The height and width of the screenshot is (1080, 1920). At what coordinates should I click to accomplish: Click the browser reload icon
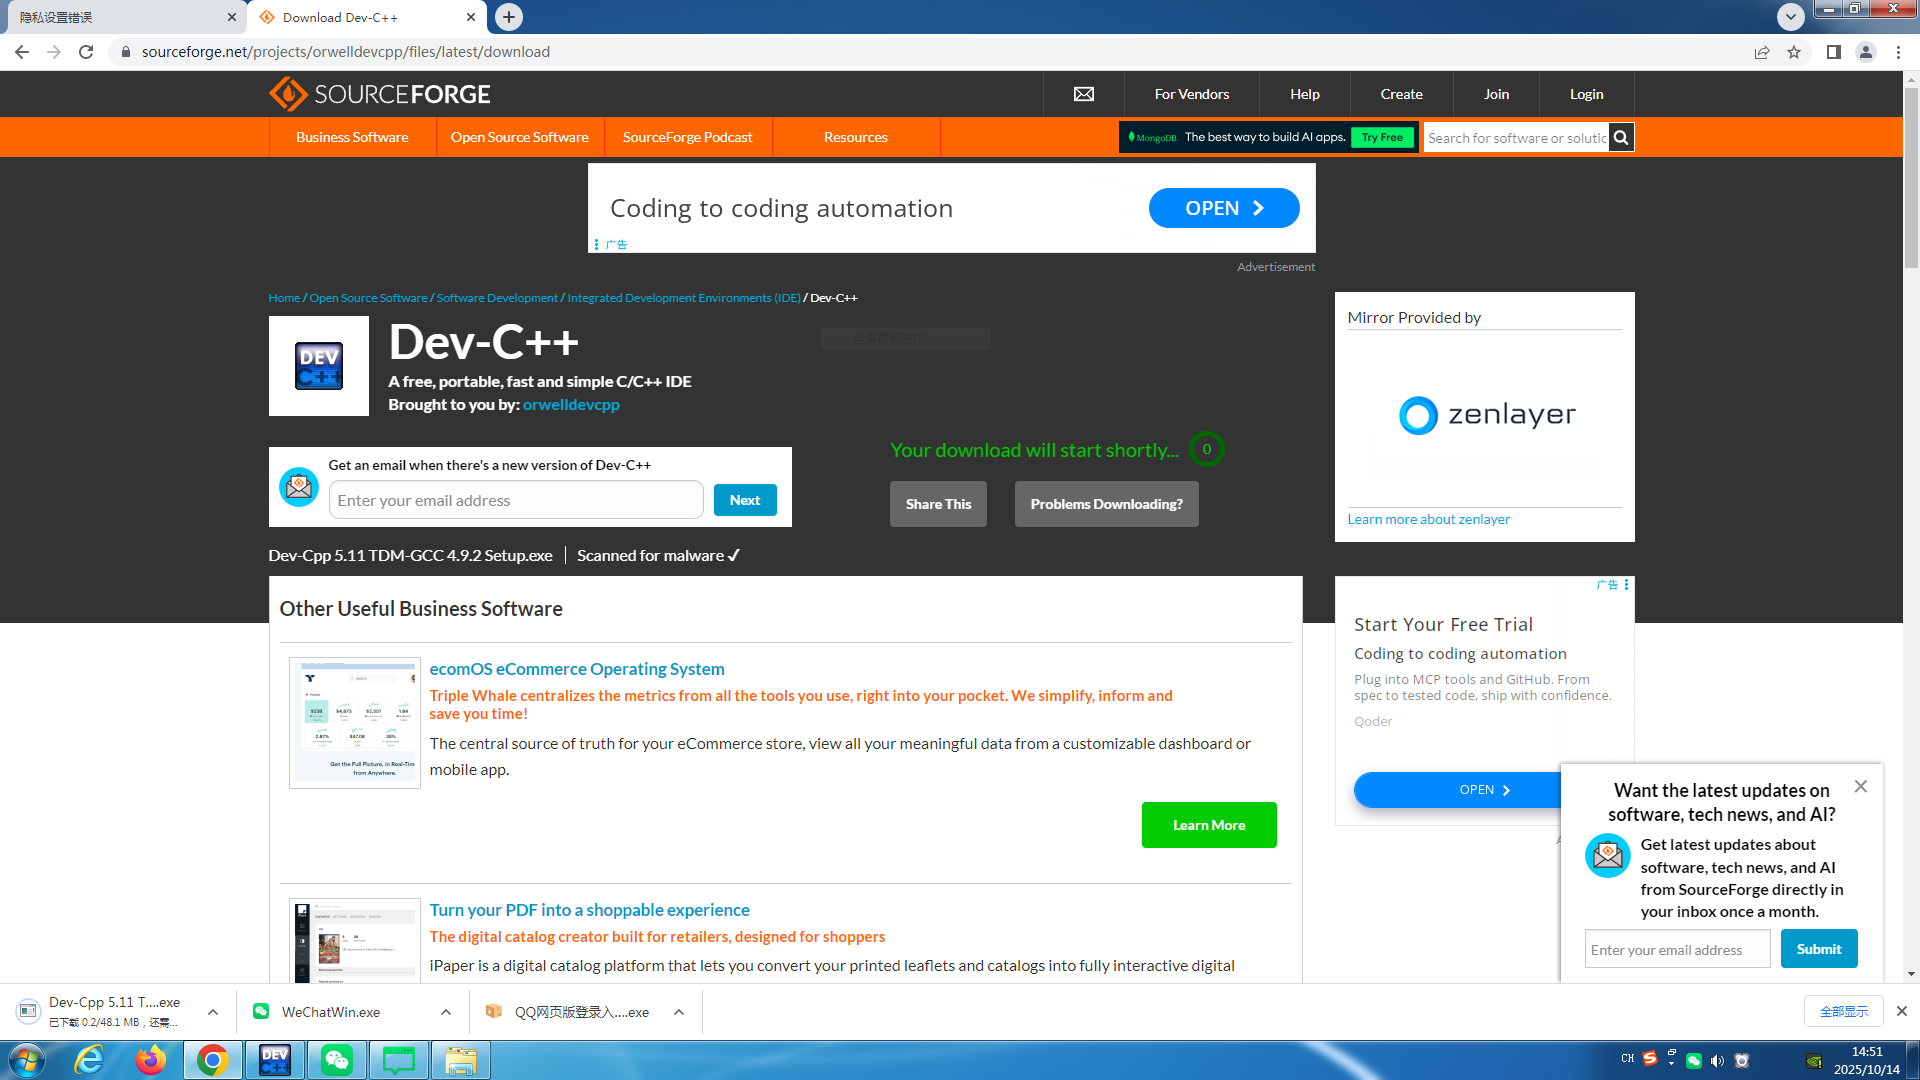coord(86,52)
